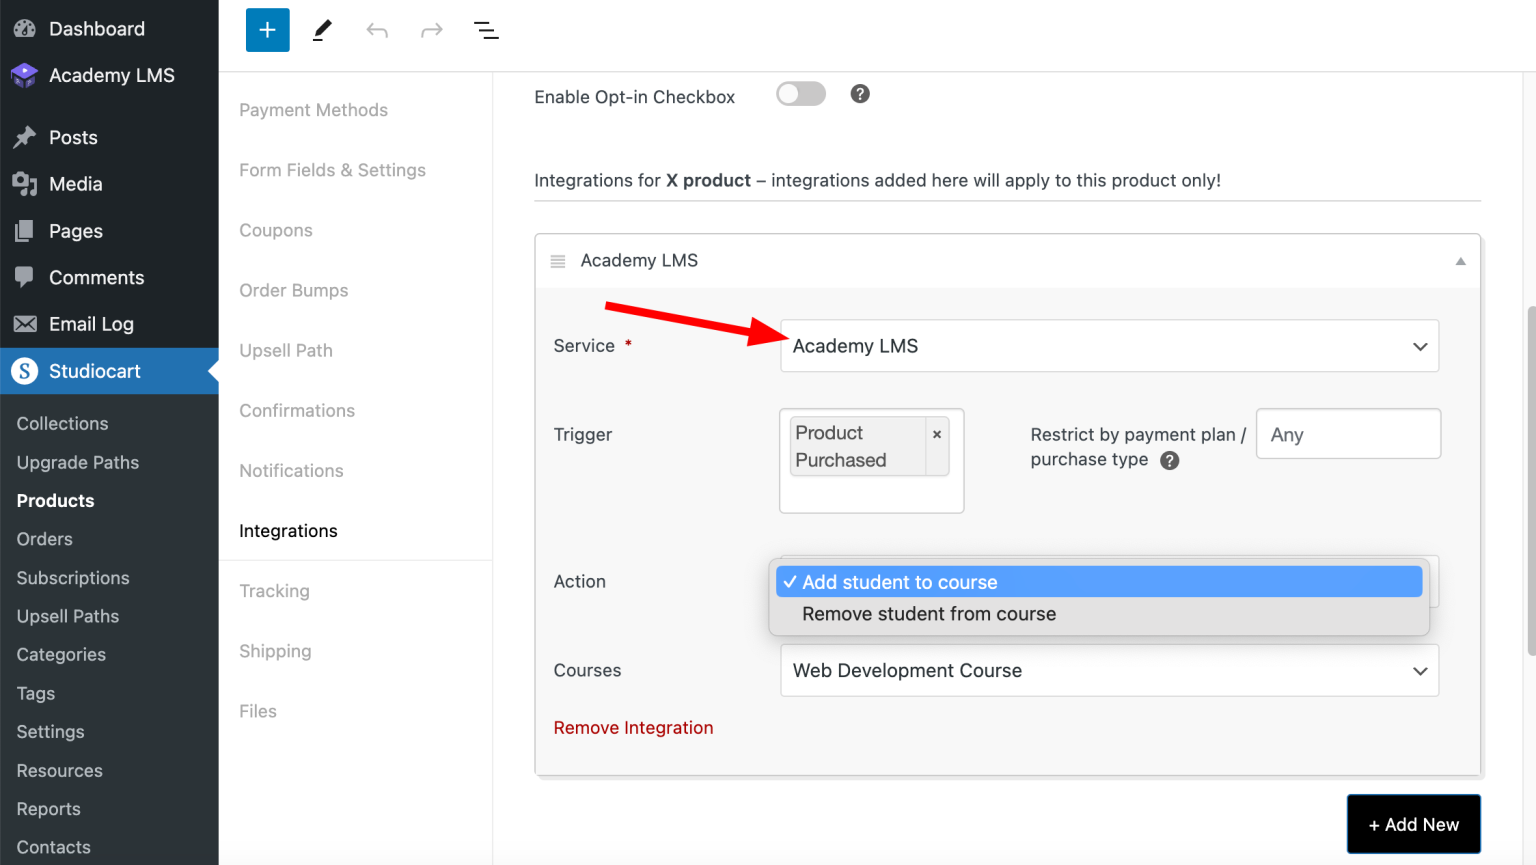This screenshot has height=865, width=1536.
Task: Remove the Product Purchased trigger tag
Action: pos(937,434)
